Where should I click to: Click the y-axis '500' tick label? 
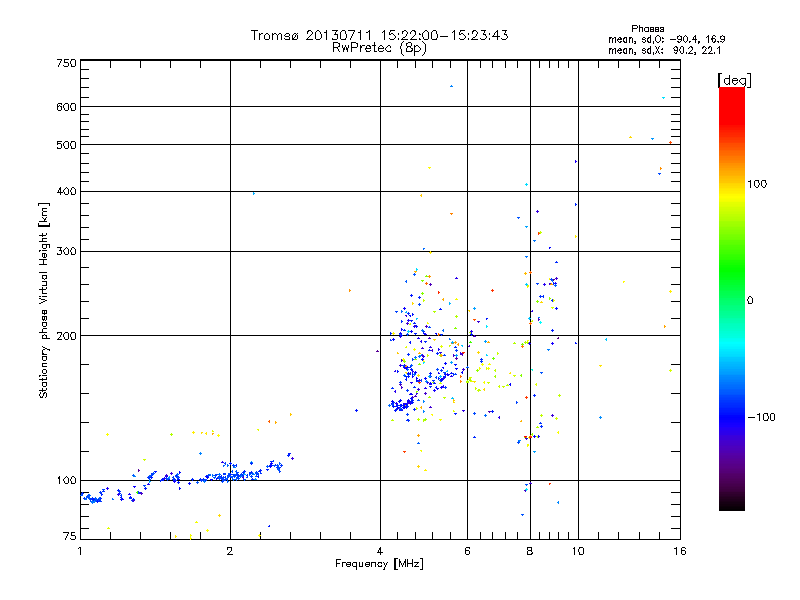[x=66, y=145]
